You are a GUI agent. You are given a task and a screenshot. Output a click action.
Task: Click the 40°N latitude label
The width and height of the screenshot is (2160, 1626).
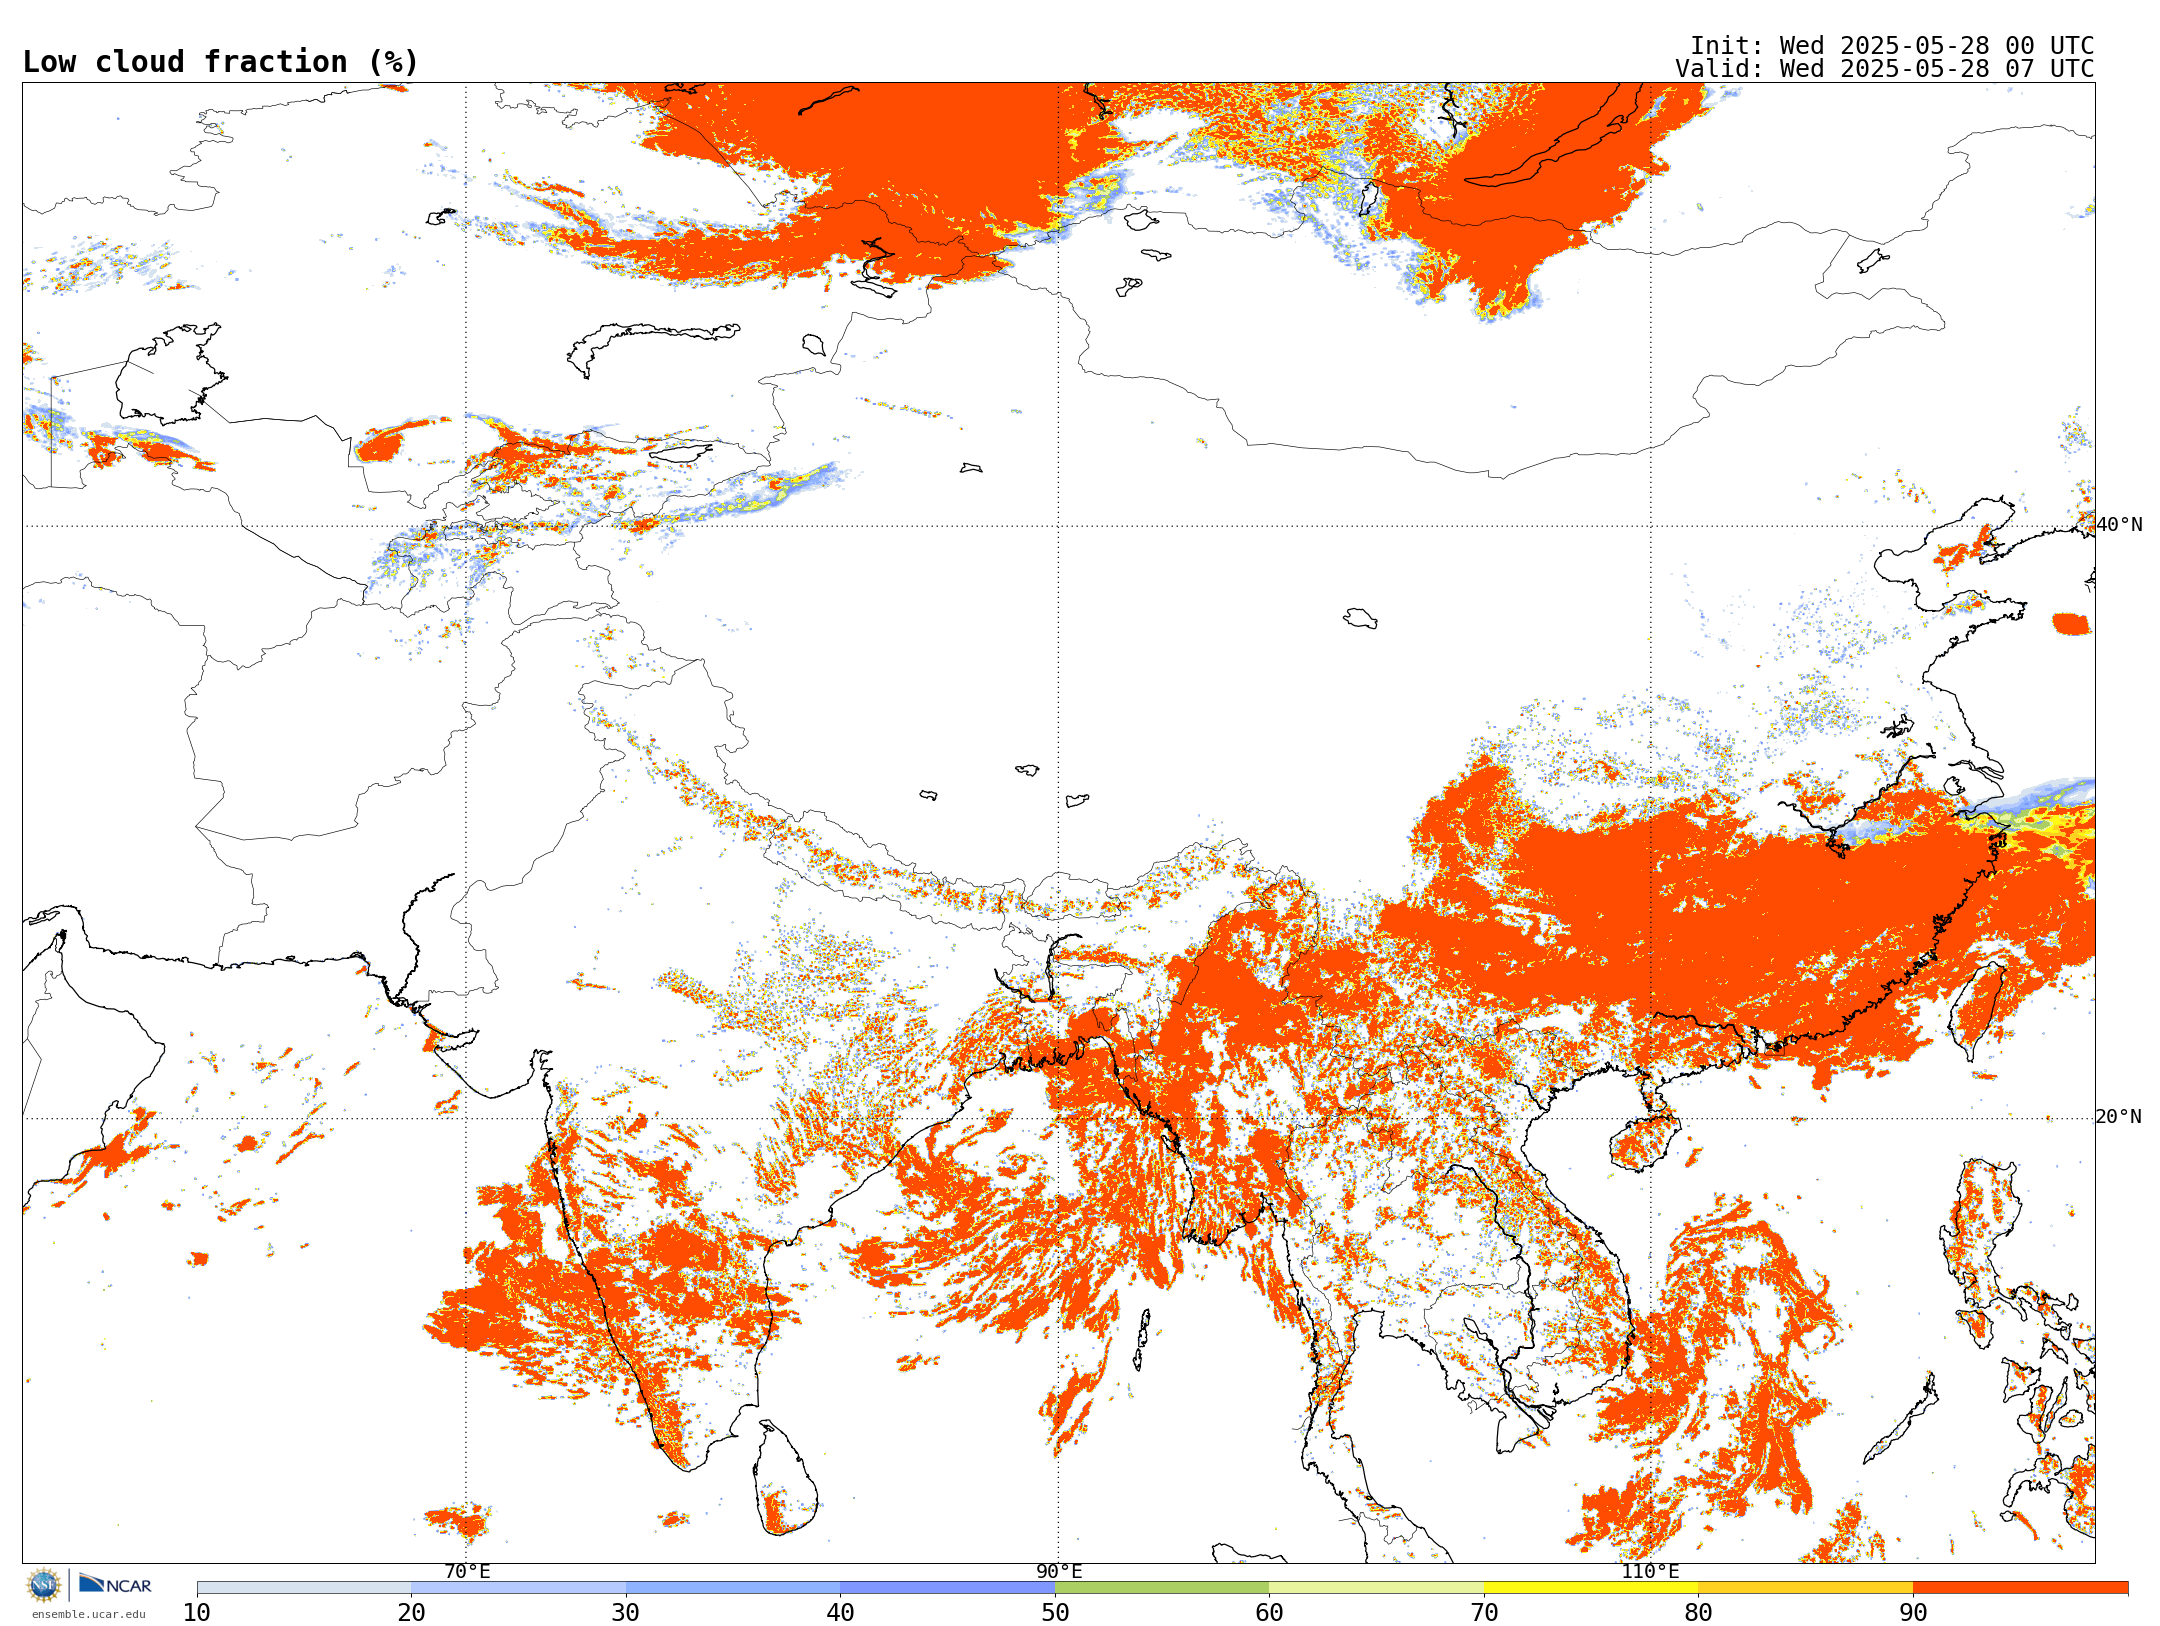2119,525
